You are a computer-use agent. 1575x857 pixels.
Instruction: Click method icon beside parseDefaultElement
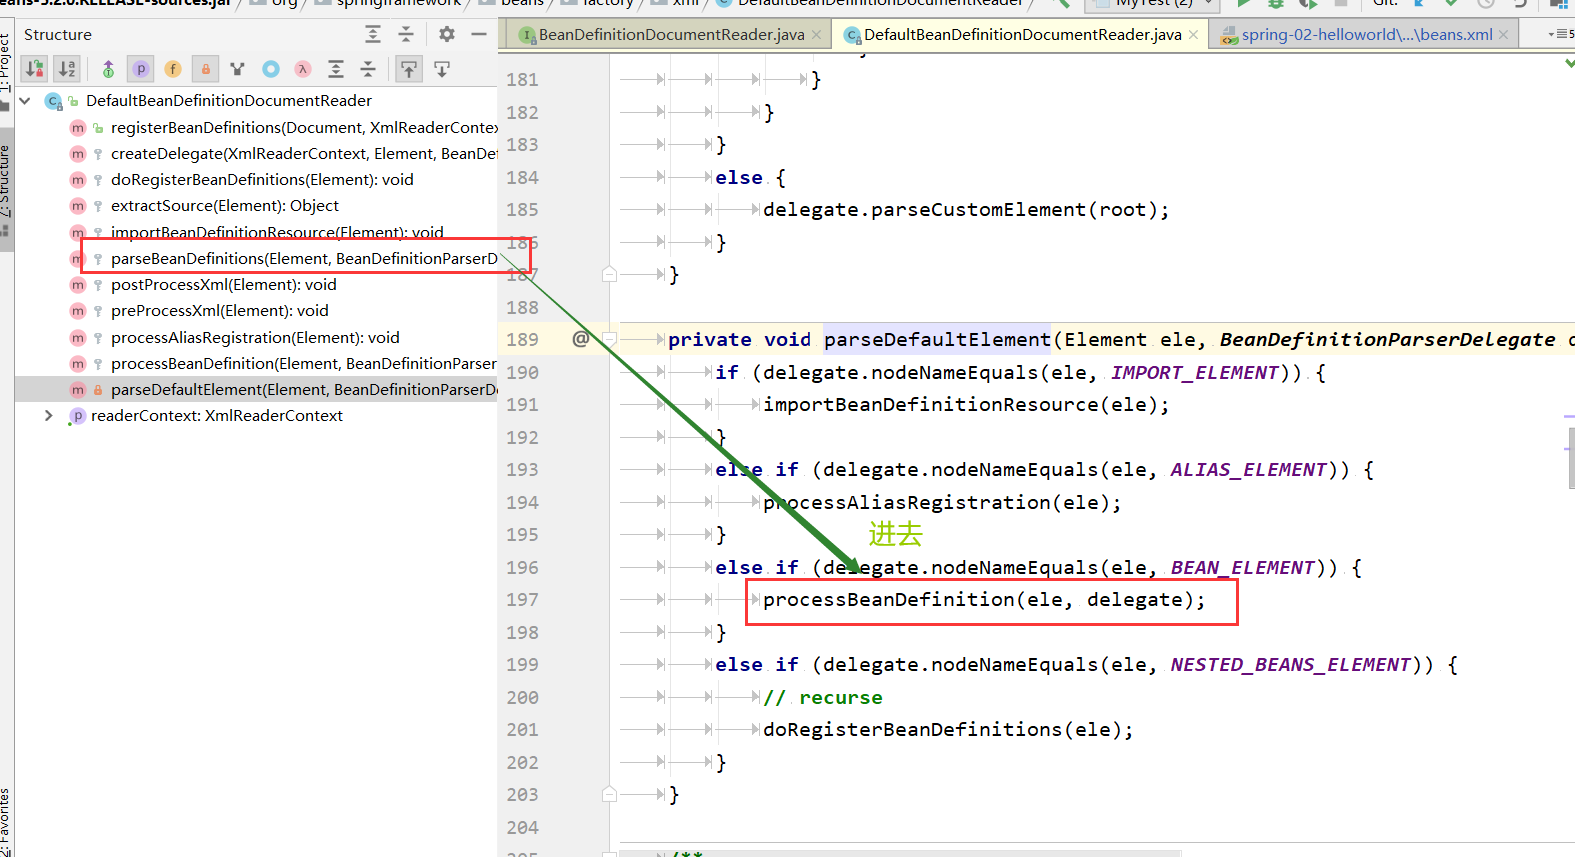click(x=78, y=390)
